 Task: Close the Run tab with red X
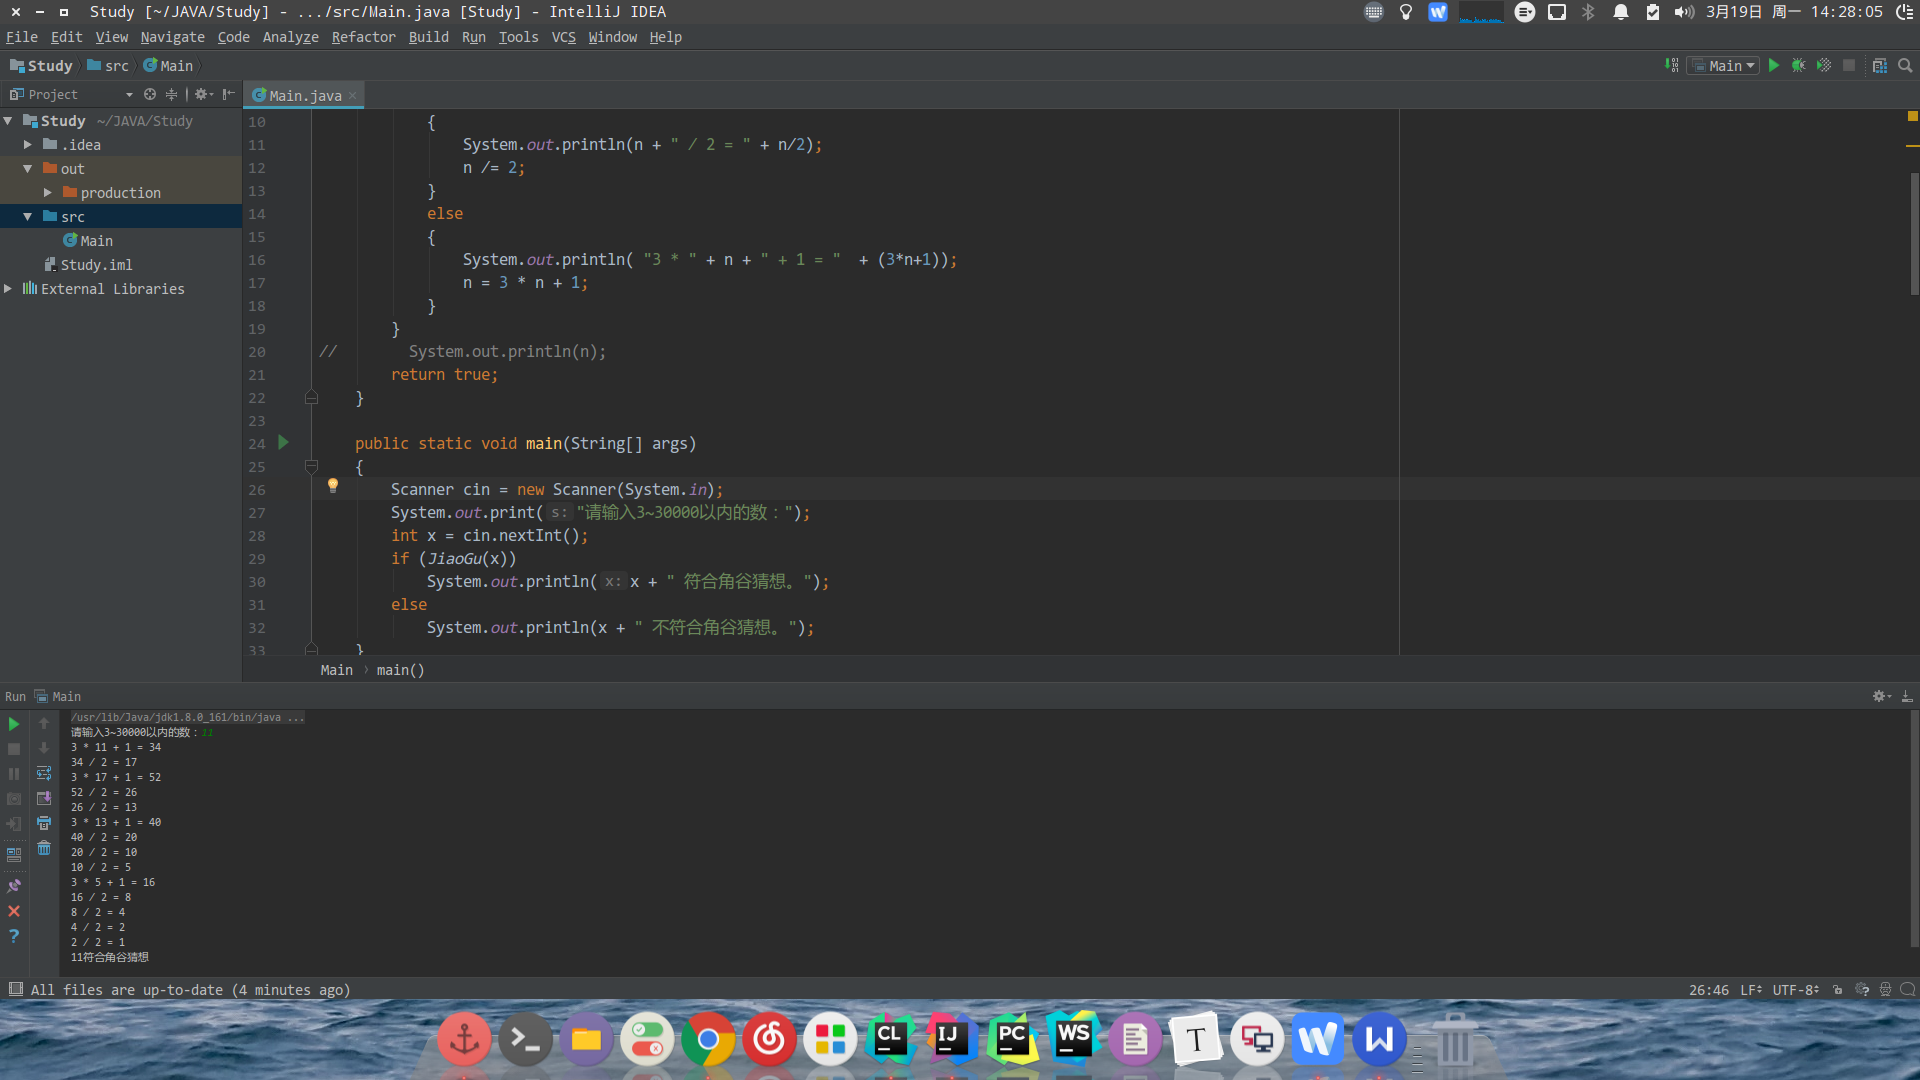coord(14,911)
